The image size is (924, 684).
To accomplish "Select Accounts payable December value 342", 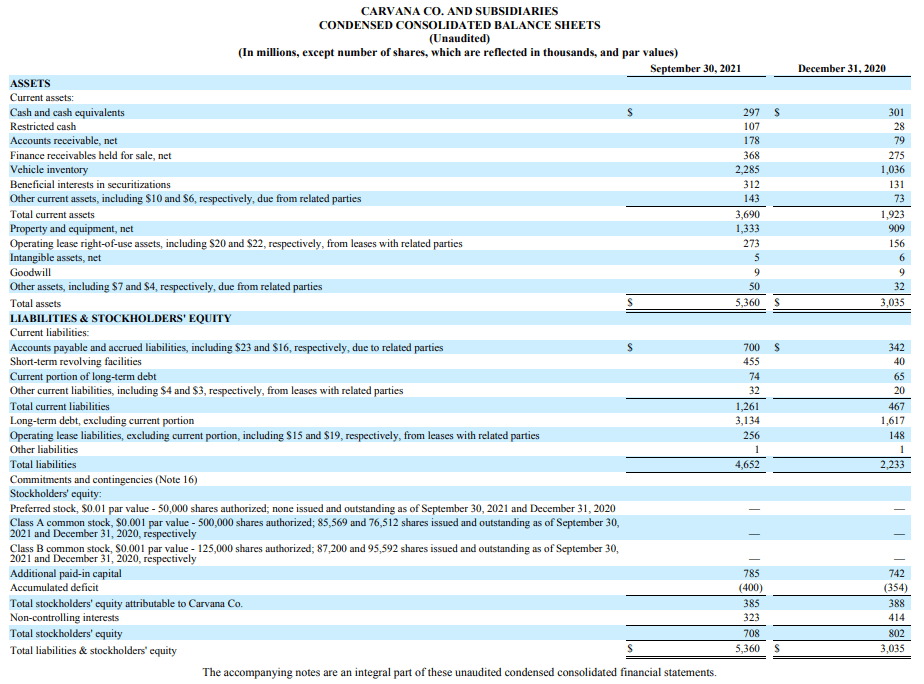I will (897, 348).
